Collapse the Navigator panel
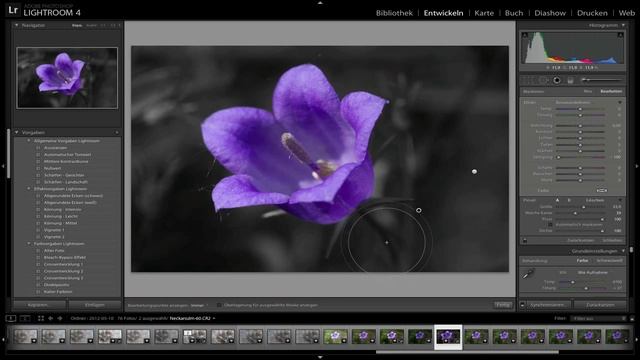The height and width of the screenshot is (360, 640). point(16,25)
